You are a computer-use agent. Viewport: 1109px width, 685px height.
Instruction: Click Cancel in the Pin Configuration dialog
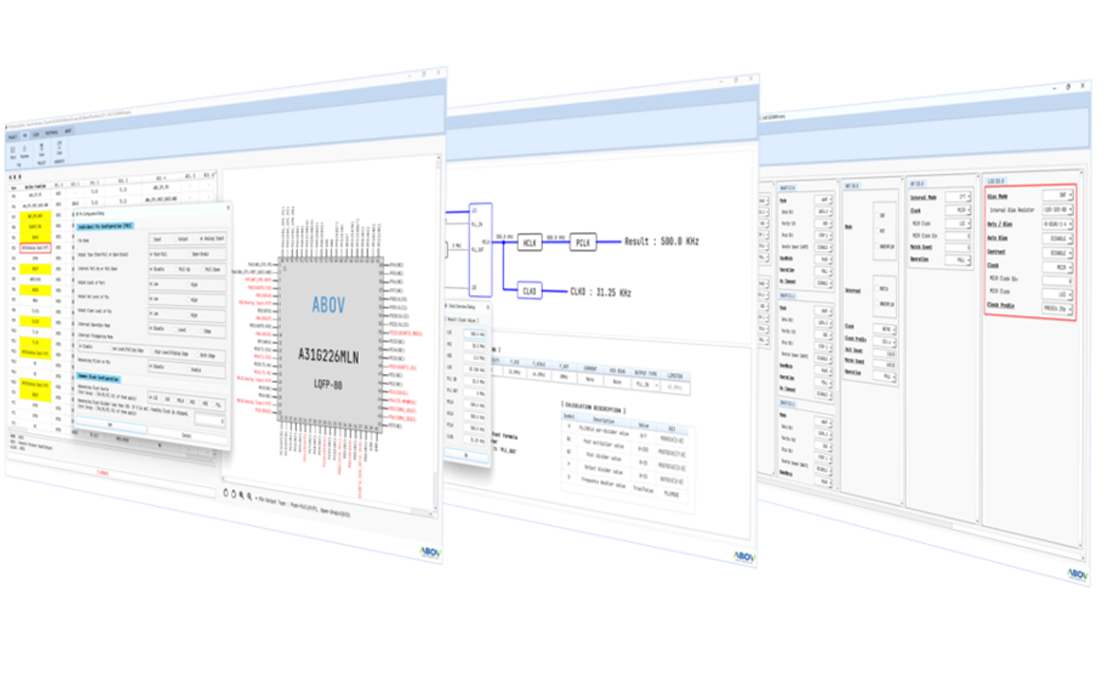tap(185, 436)
